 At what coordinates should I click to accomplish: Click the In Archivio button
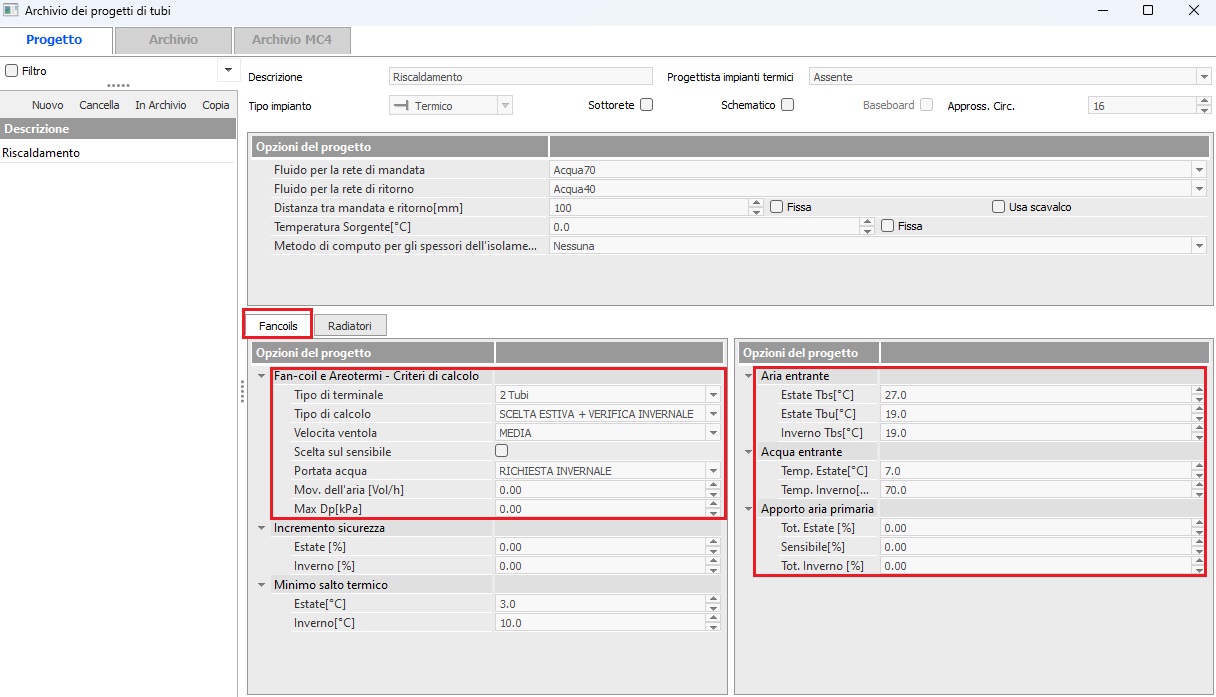pyautogui.click(x=160, y=105)
